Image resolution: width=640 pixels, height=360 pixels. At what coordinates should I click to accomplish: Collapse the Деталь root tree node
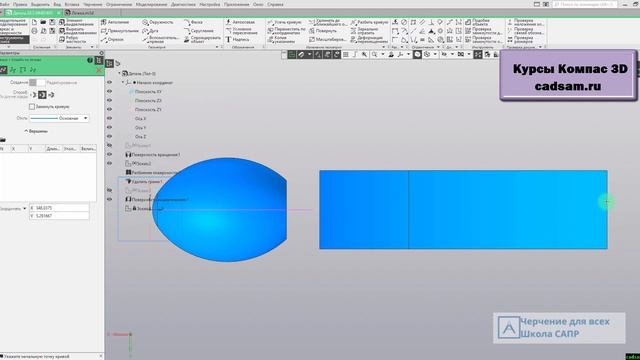point(120,73)
